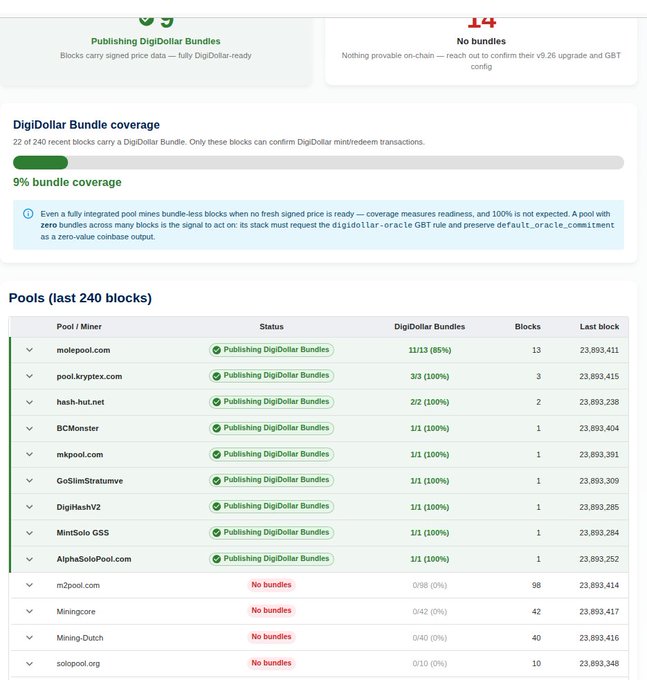Image resolution: width=647 pixels, height=680 pixels.
Task: Click the 11/13 (85%) bundles value
Action: coord(430,350)
